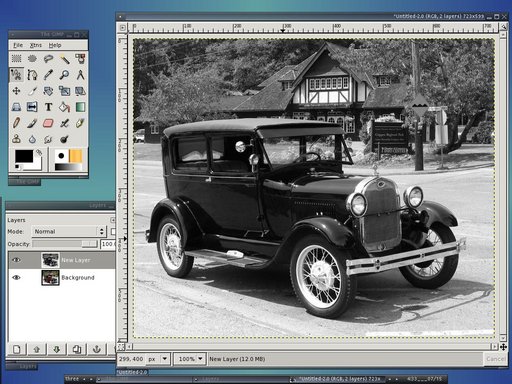Toggle zoom-on-resize button at ruler top-right
512x384 pixels.
[503, 28]
